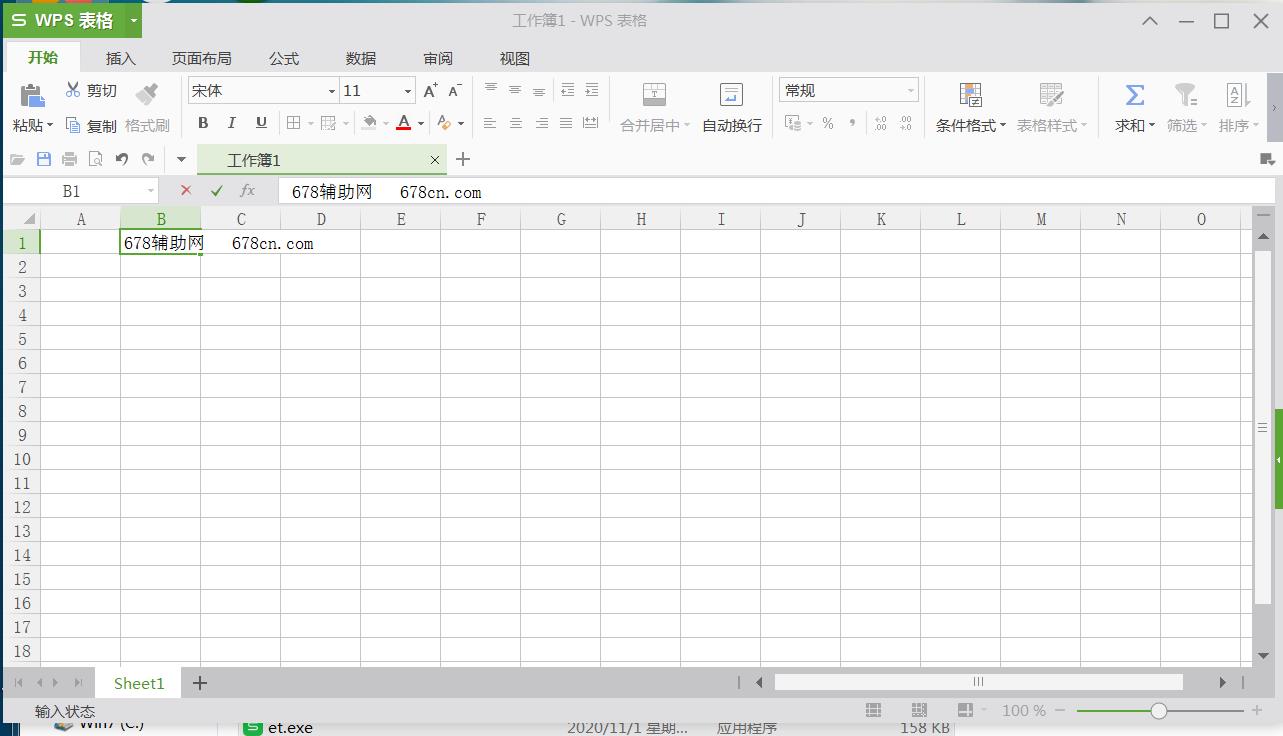Open the 视图 tab
The image size is (1283, 736).
[515, 59]
